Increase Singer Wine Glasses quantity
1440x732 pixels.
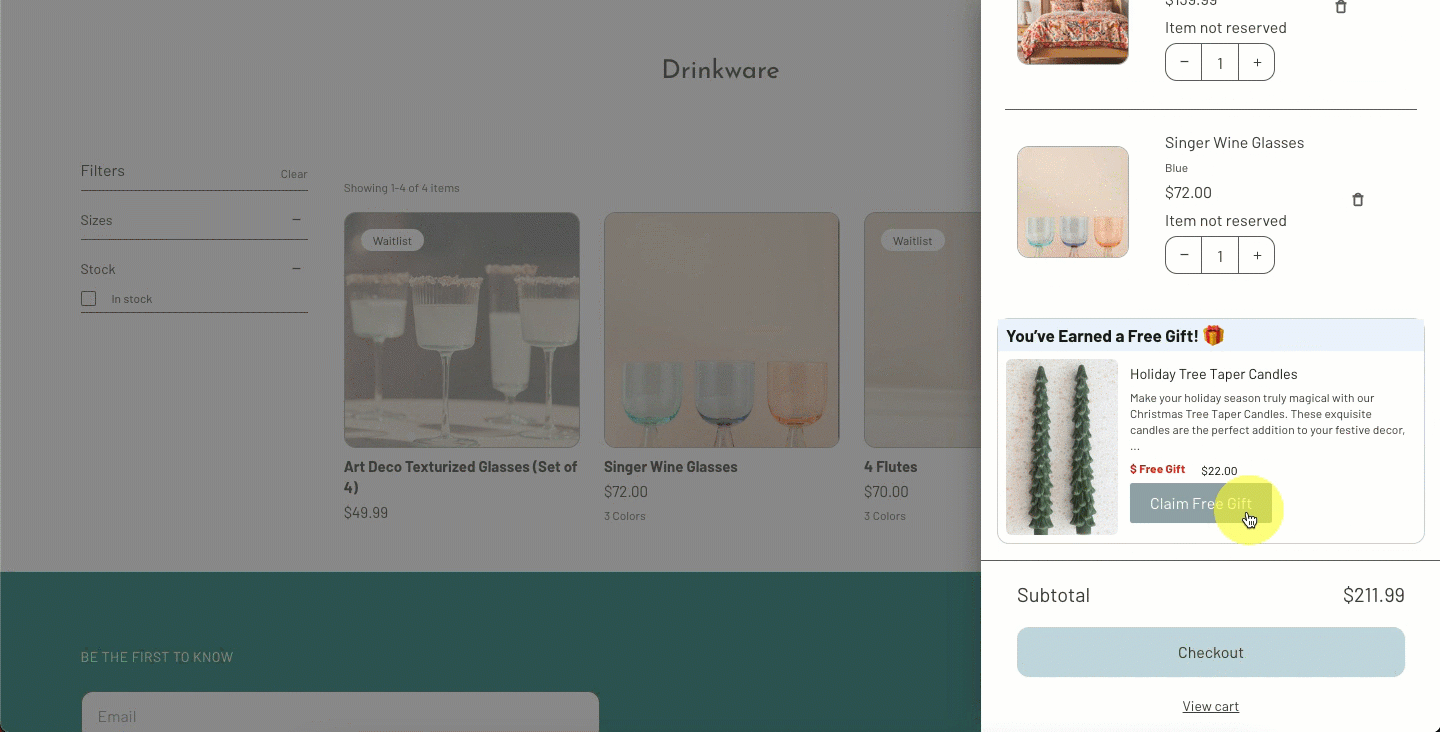click(1257, 255)
